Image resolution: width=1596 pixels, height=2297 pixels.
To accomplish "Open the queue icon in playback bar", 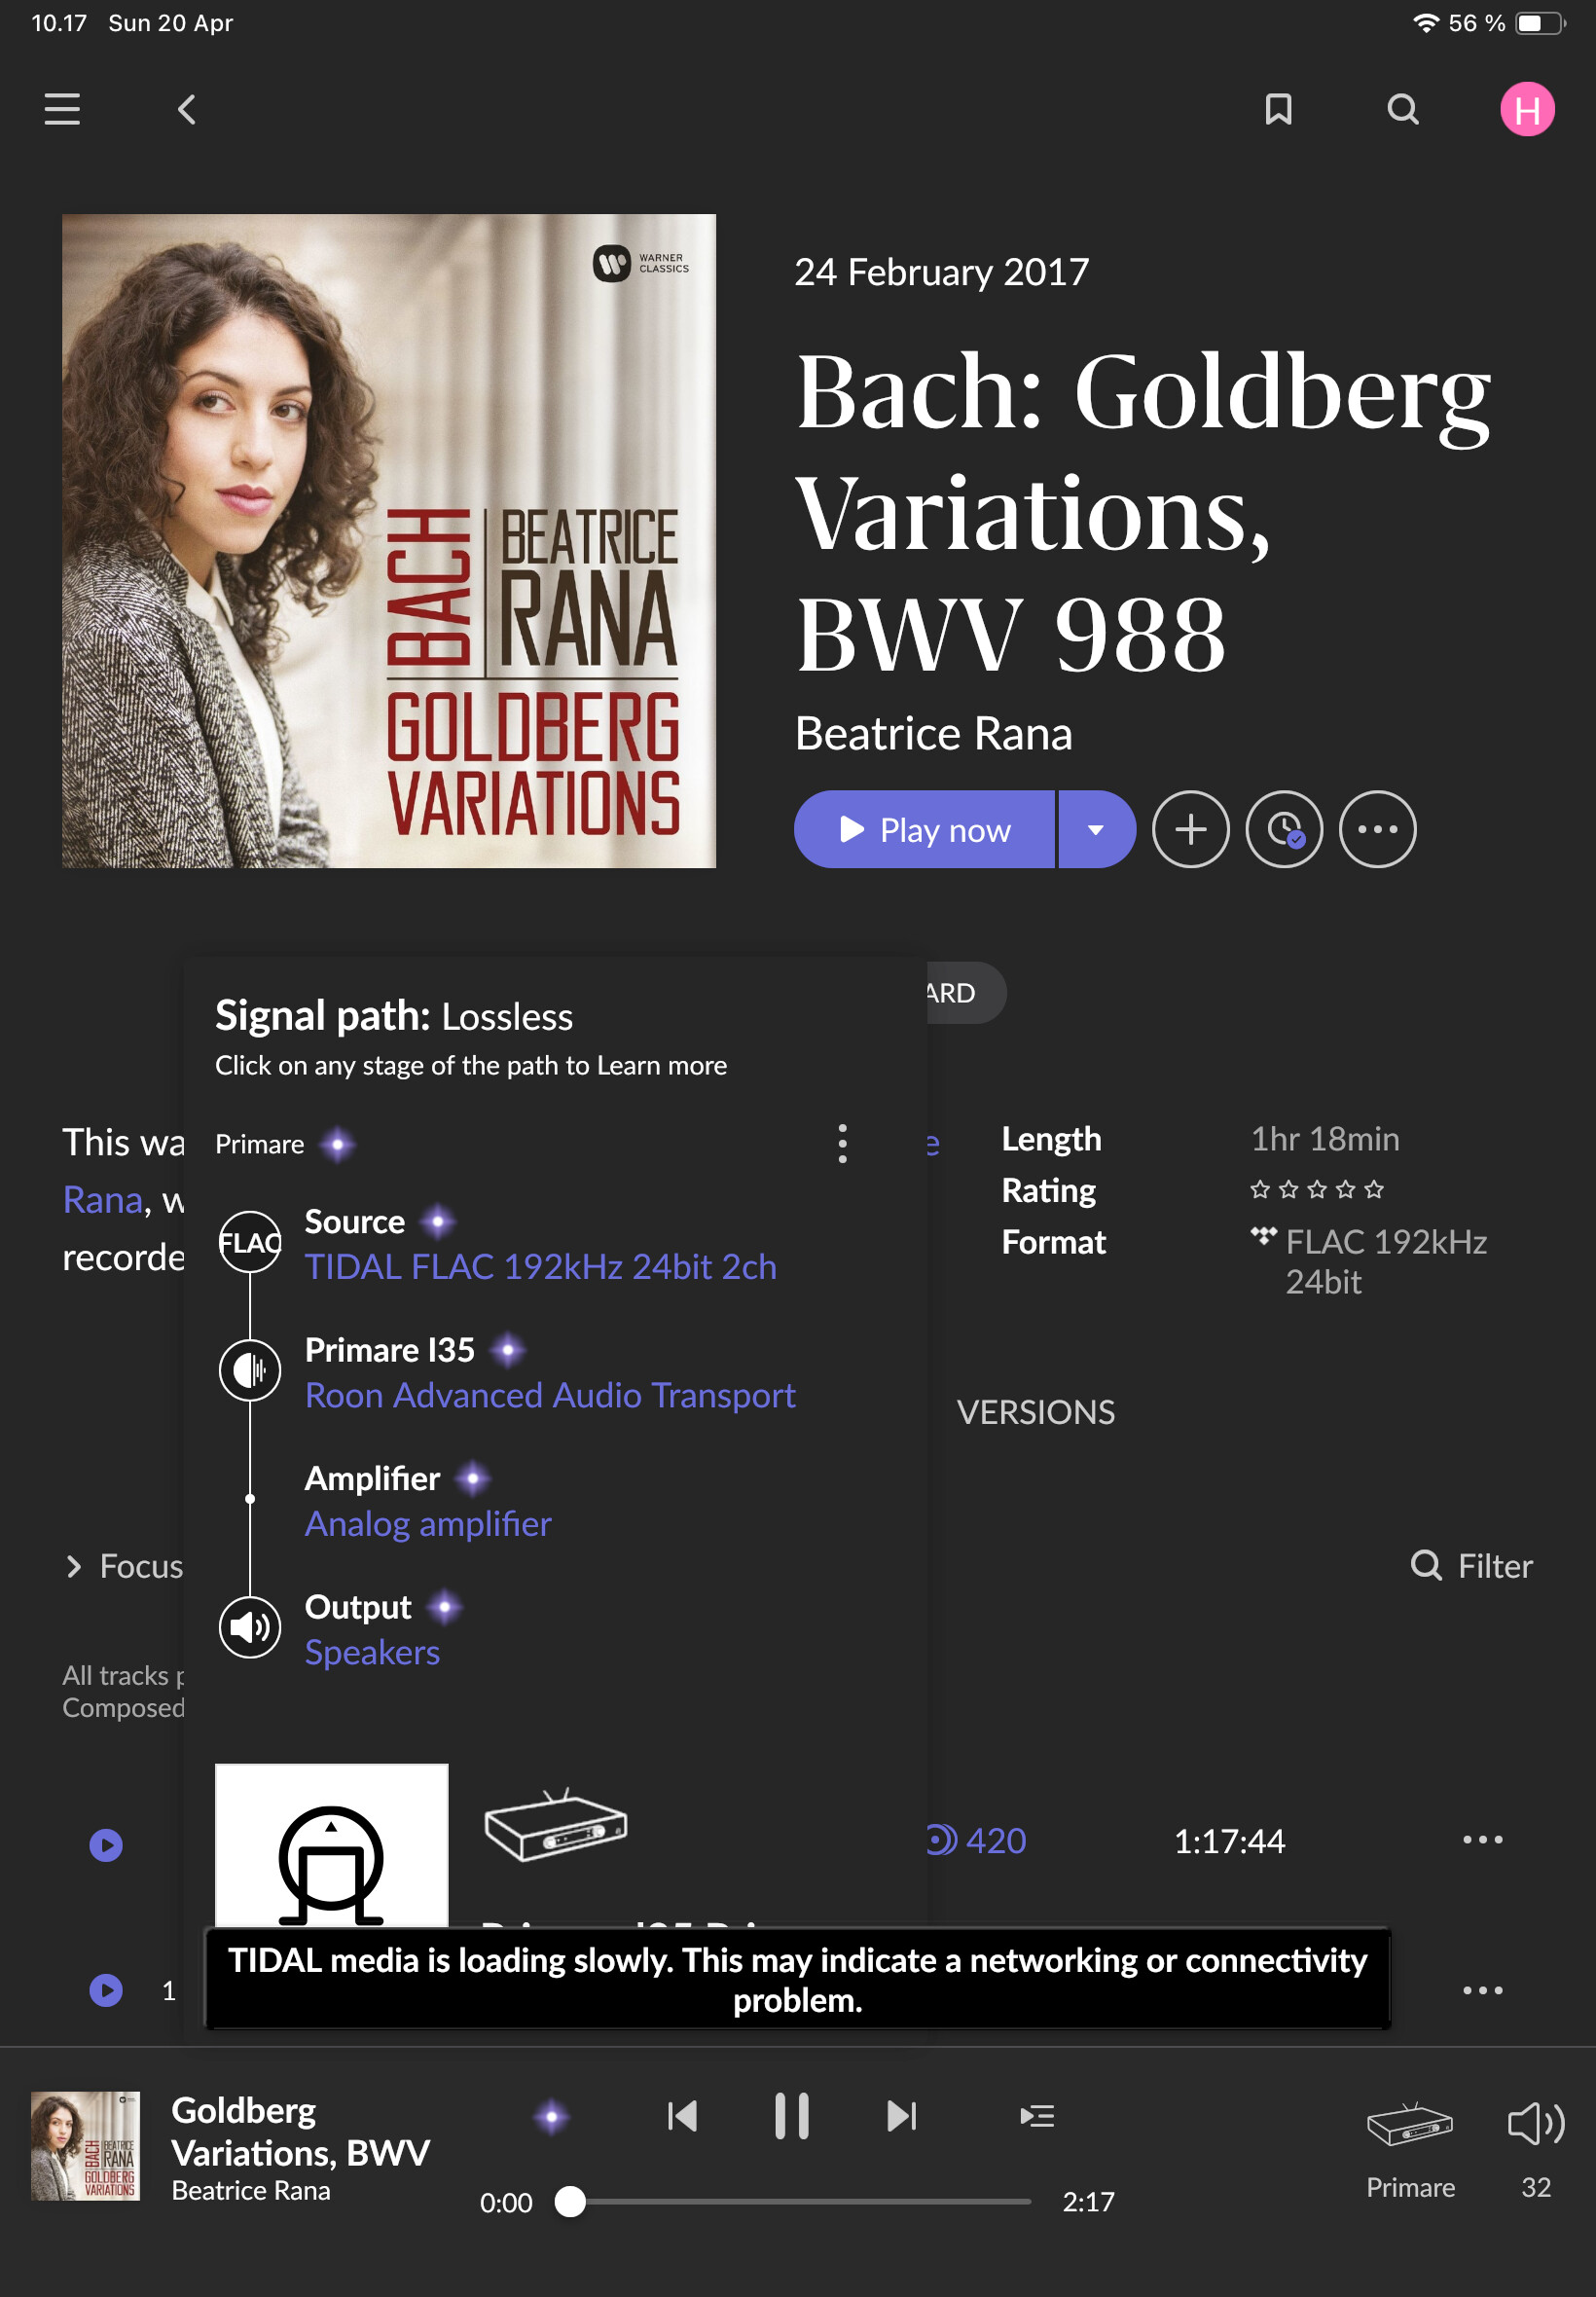I will click(x=1037, y=2115).
